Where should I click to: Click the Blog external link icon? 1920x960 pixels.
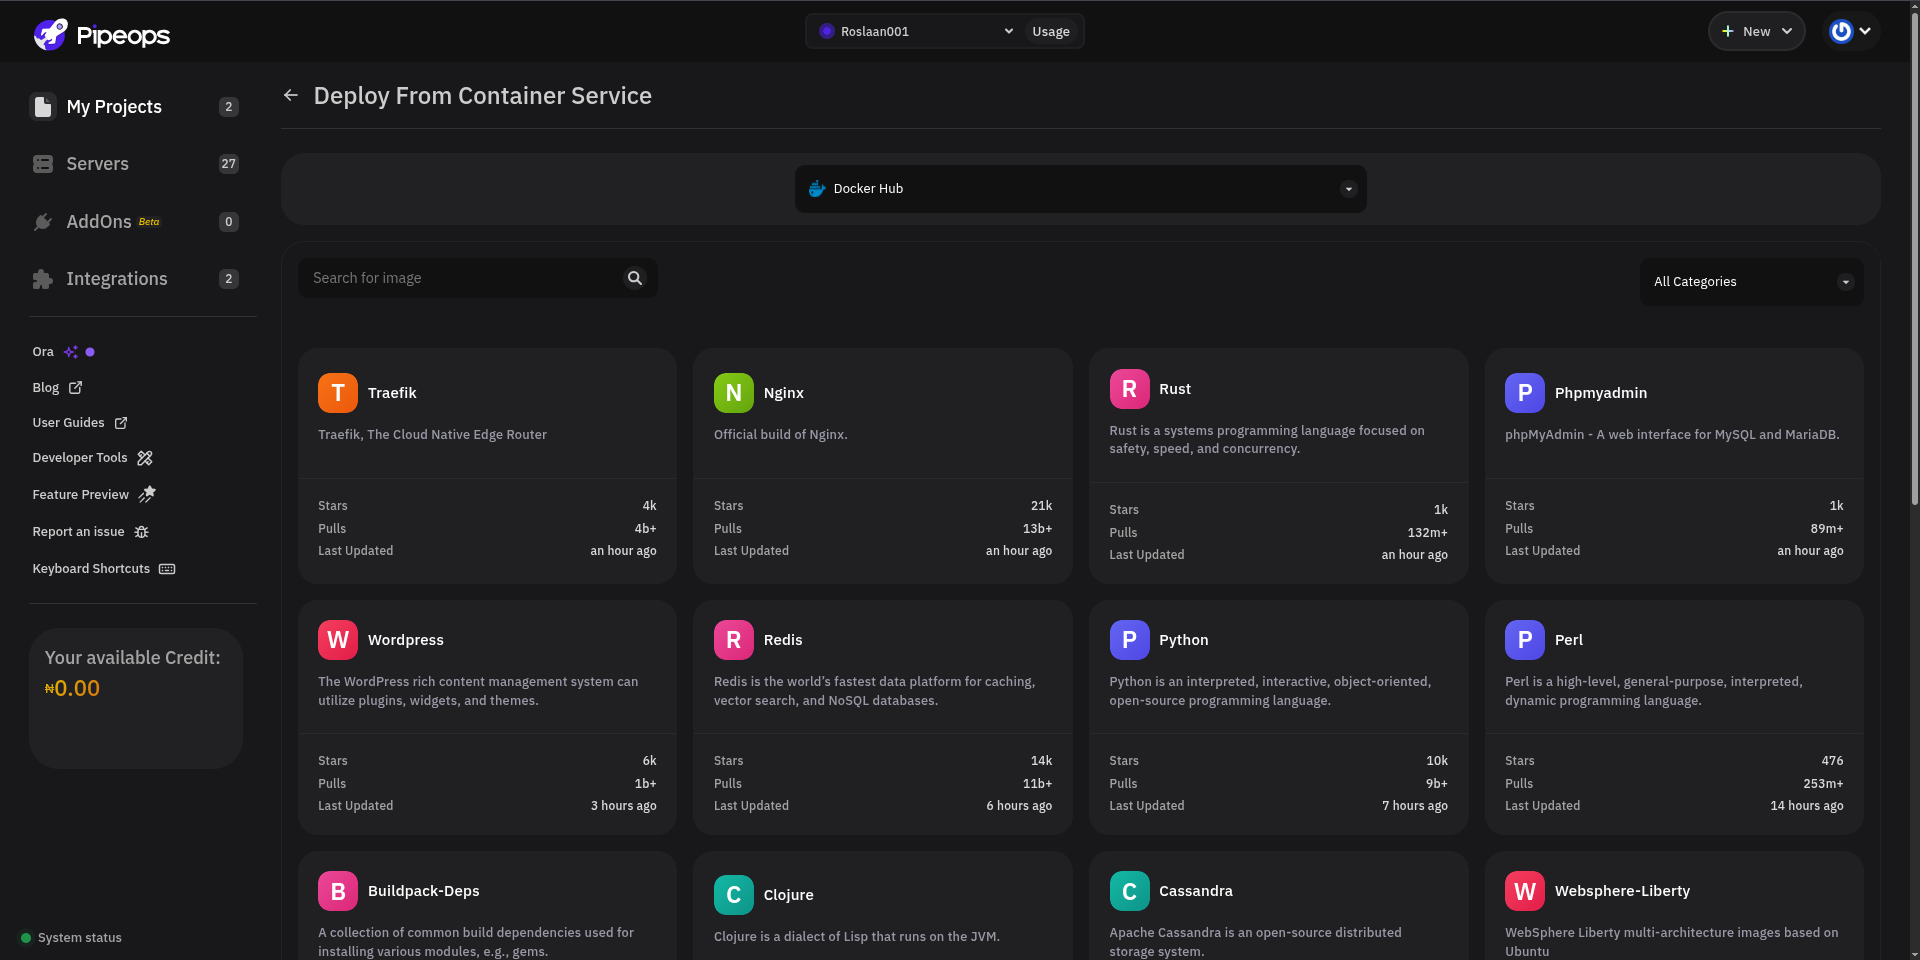point(75,387)
